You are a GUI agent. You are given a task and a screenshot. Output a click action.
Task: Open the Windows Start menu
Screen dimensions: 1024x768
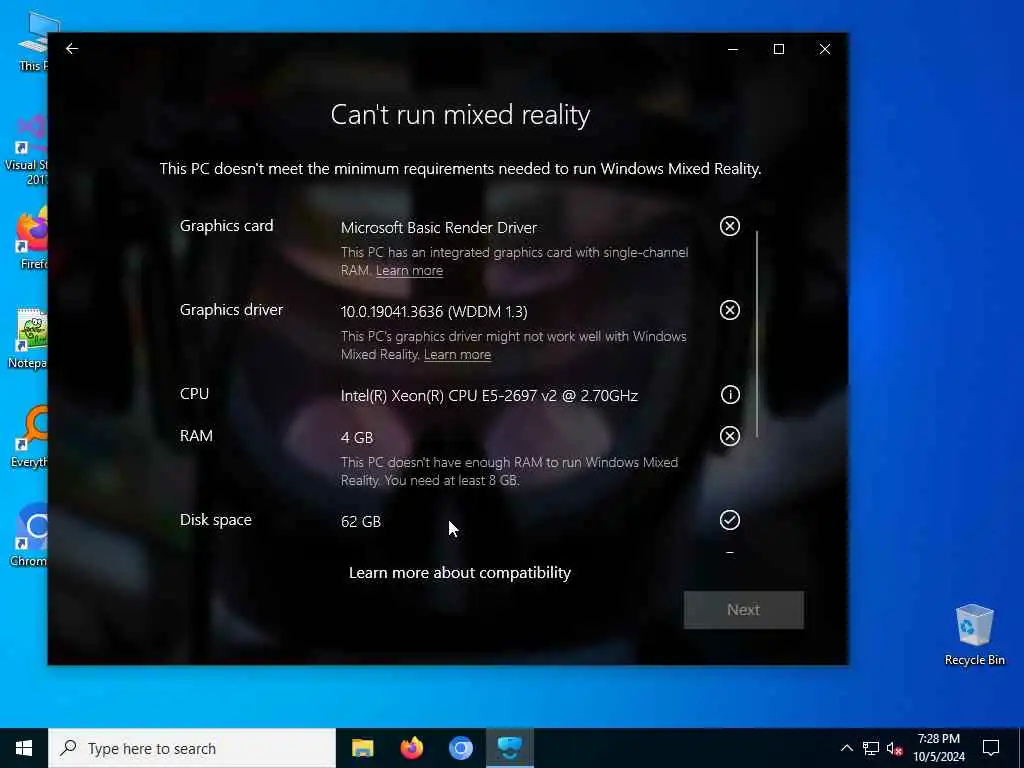[x=24, y=748]
